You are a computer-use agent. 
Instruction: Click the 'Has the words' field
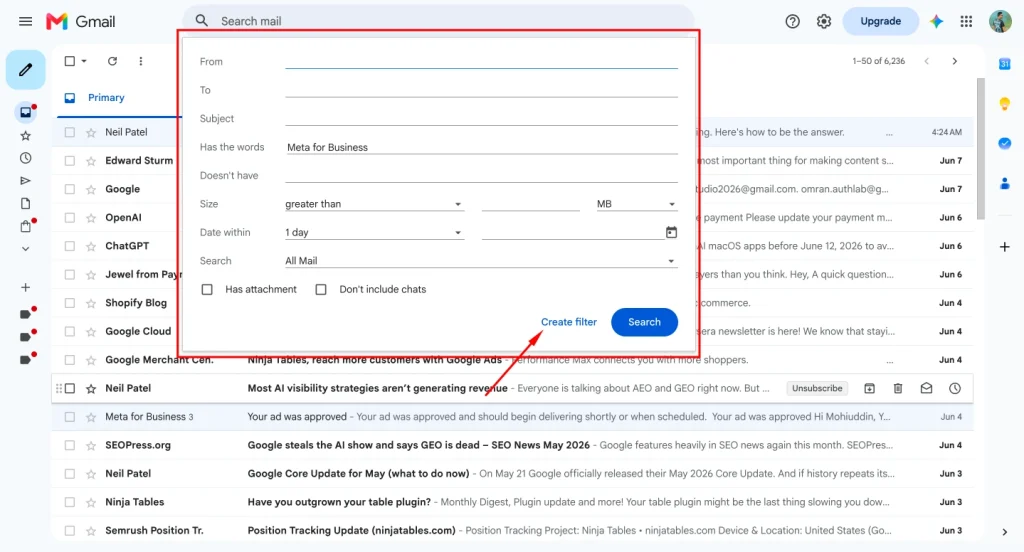481,147
